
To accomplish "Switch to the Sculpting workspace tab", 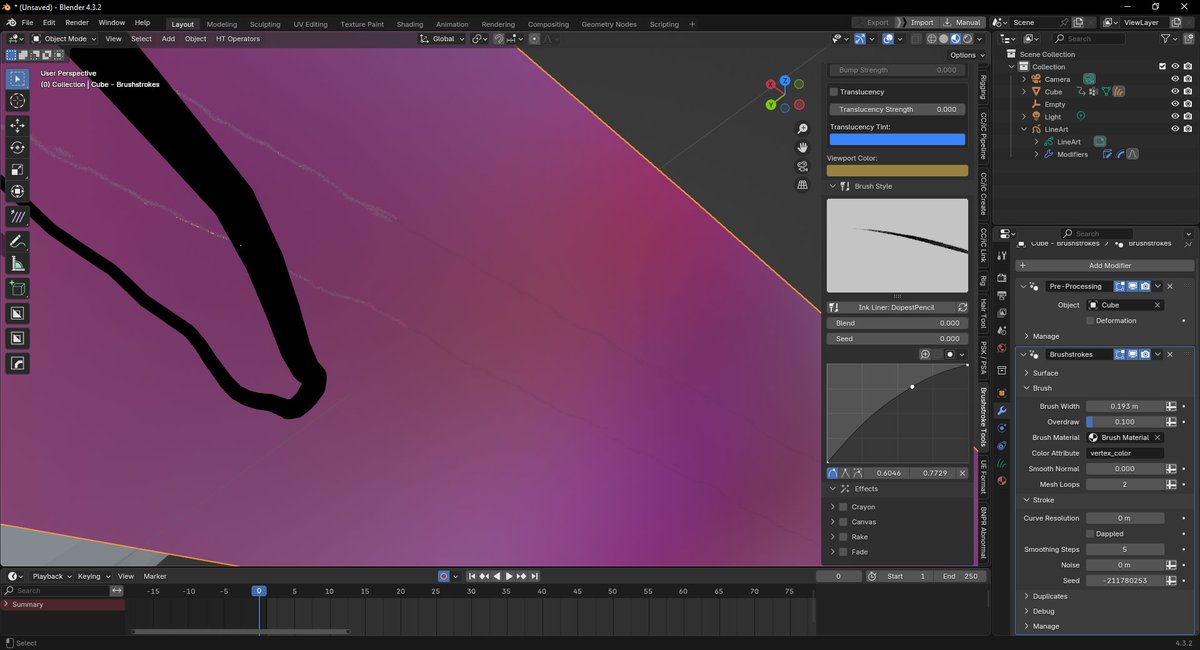I will click(x=265, y=24).
